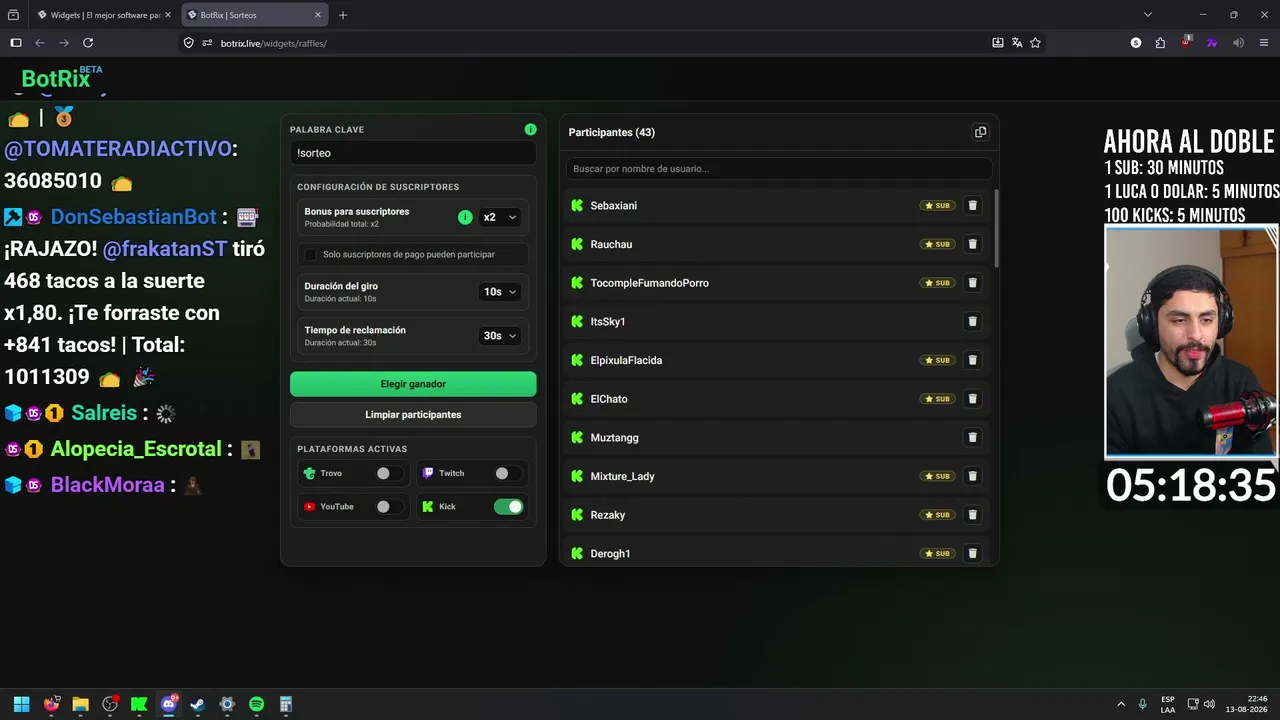Click the browser address bar
The height and width of the screenshot is (720, 1280).
pyautogui.click(x=590, y=43)
